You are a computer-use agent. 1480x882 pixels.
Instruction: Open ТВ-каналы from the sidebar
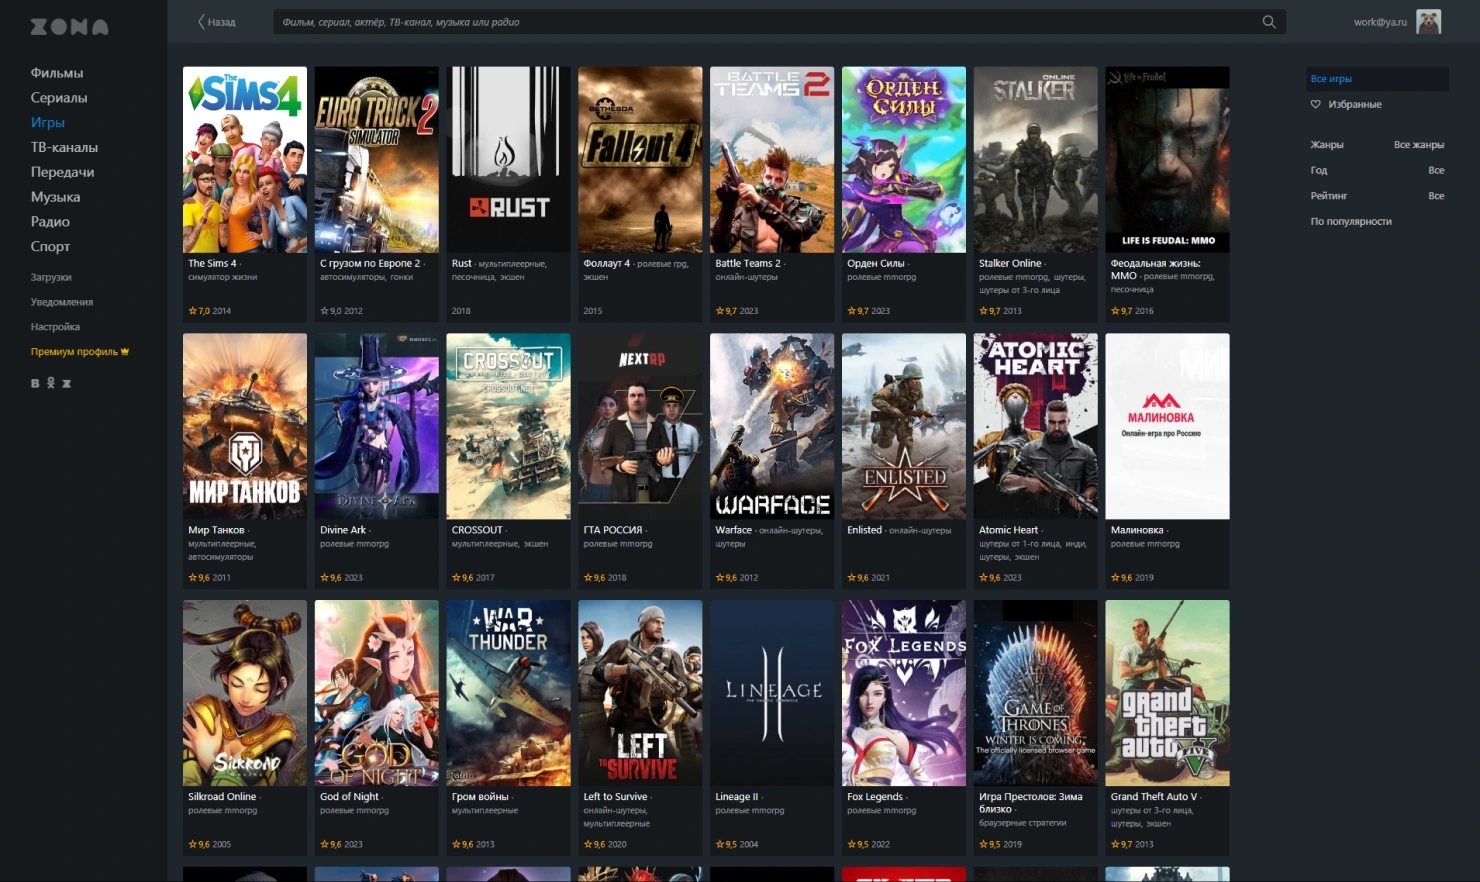[64, 147]
